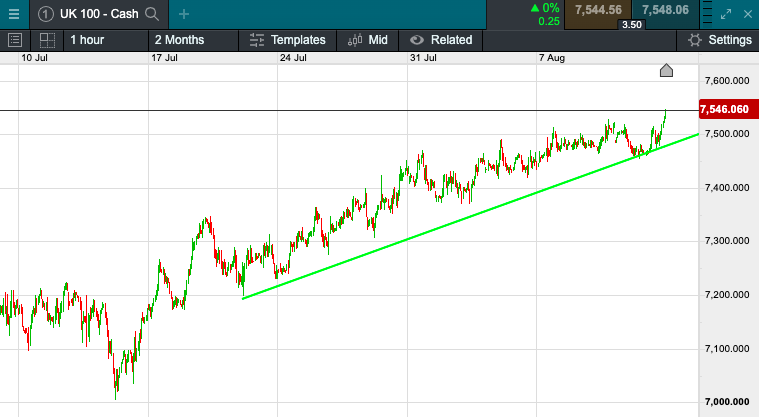759x417 pixels.
Task: Open the list view panel icon
Action: [x=15, y=40]
